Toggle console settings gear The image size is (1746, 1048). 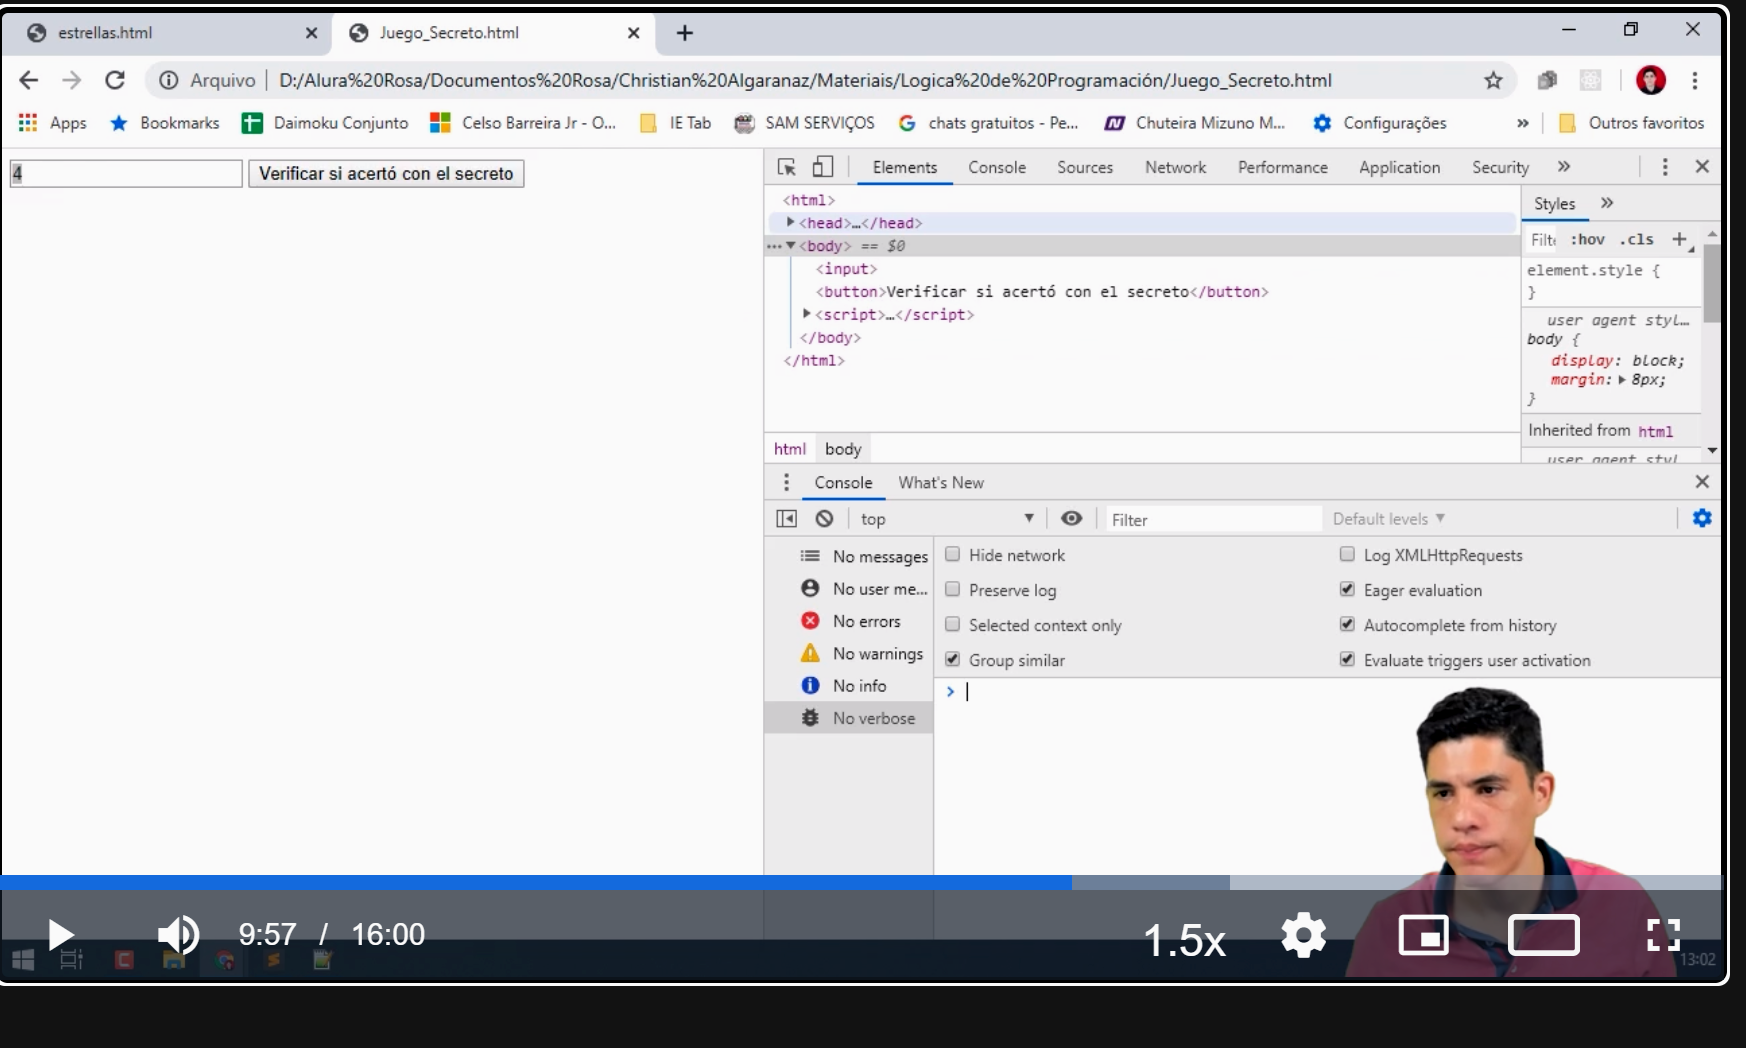coord(1702,518)
